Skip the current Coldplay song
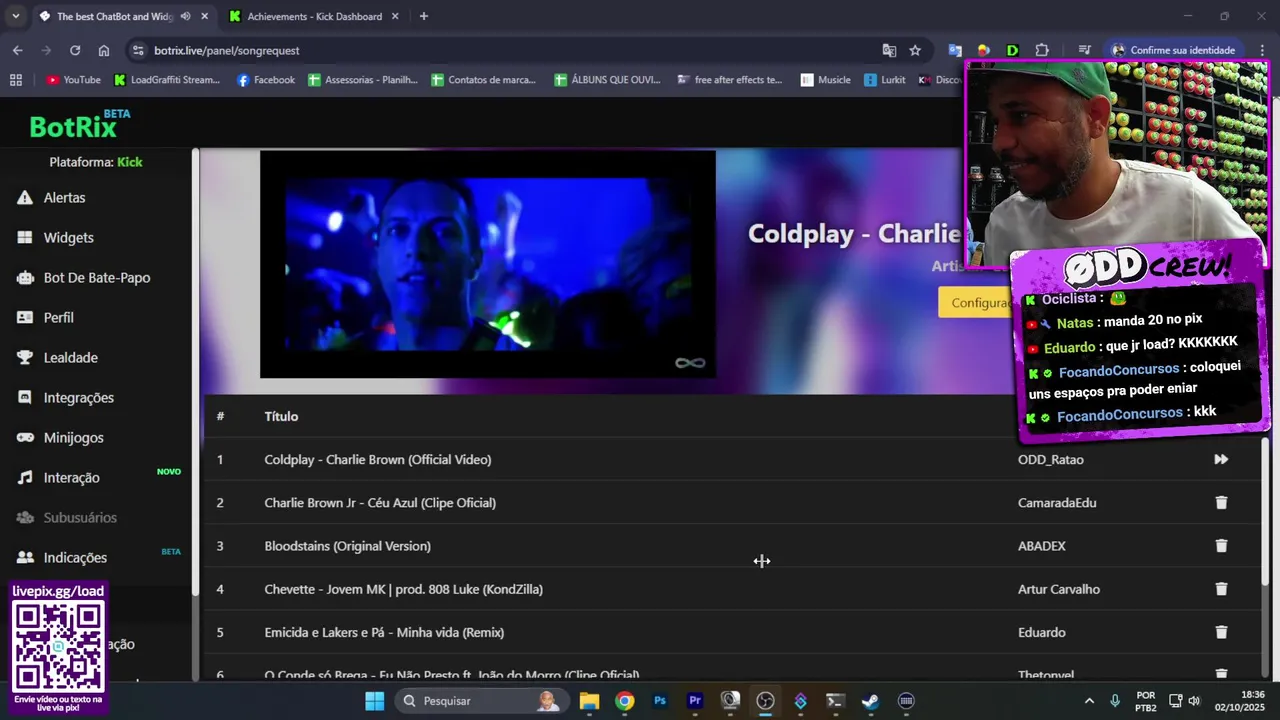The image size is (1280, 720). [1221, 460]
